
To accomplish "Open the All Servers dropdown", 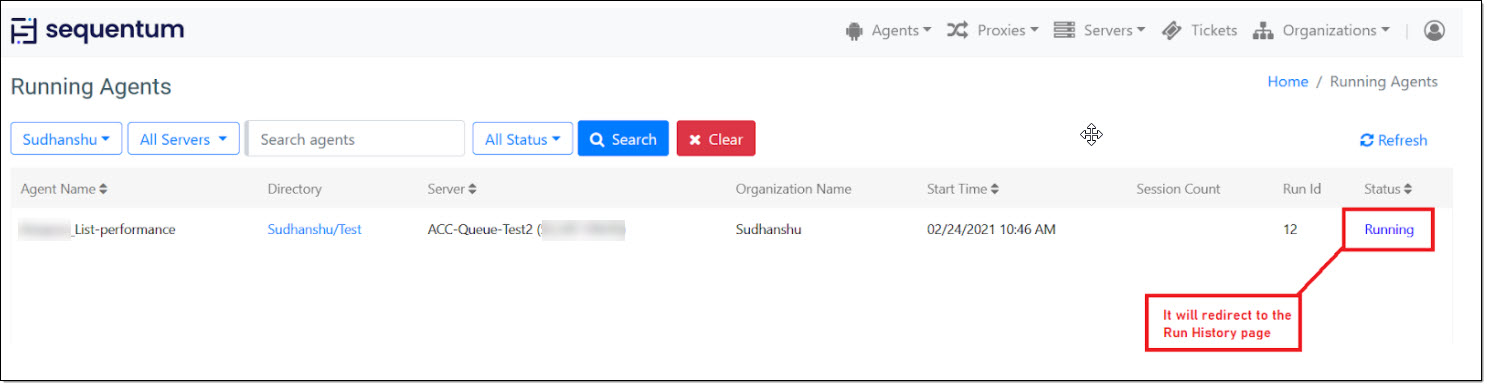I will (183, 139).
